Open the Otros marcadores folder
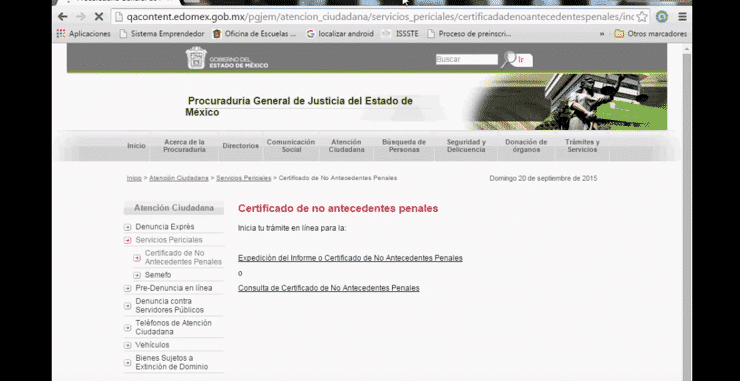The height and width of the screenshot is (381, 740). point(650,34)
